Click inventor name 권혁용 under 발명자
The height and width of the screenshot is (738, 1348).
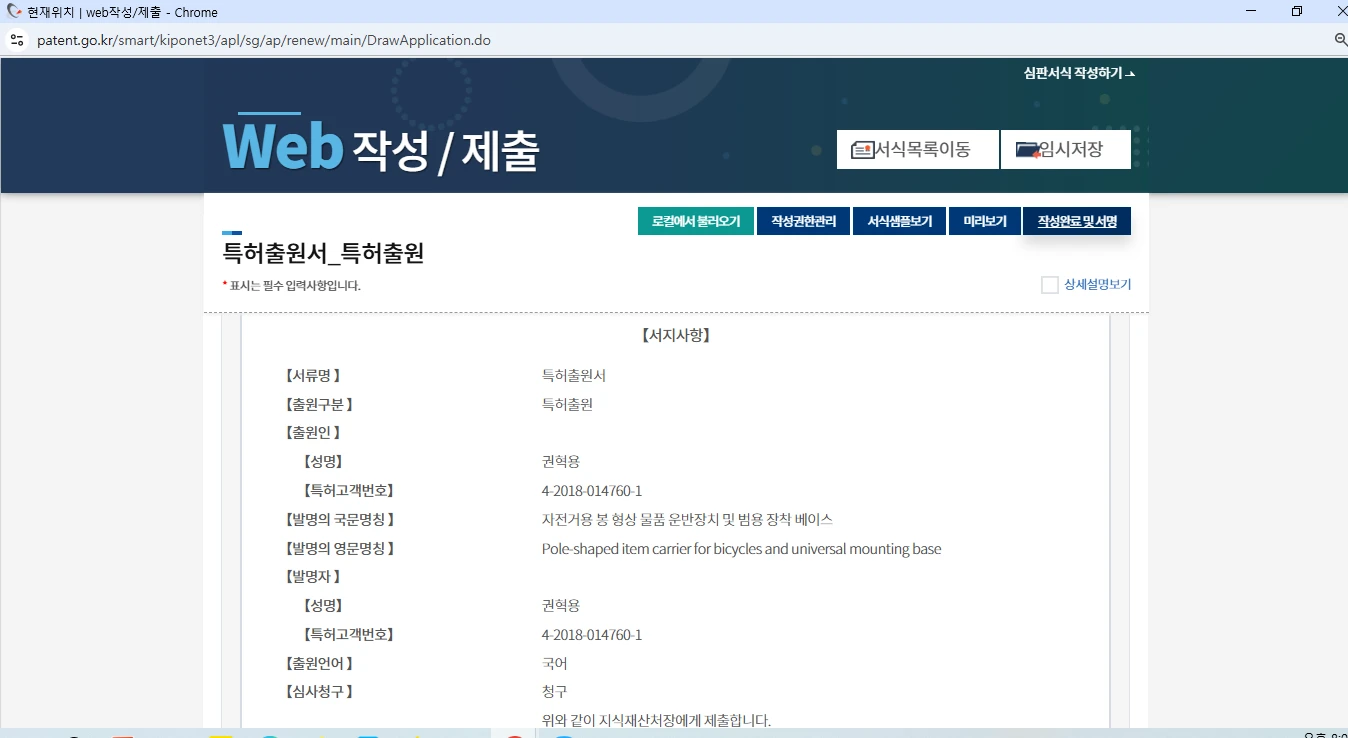(x=561, y=606)
